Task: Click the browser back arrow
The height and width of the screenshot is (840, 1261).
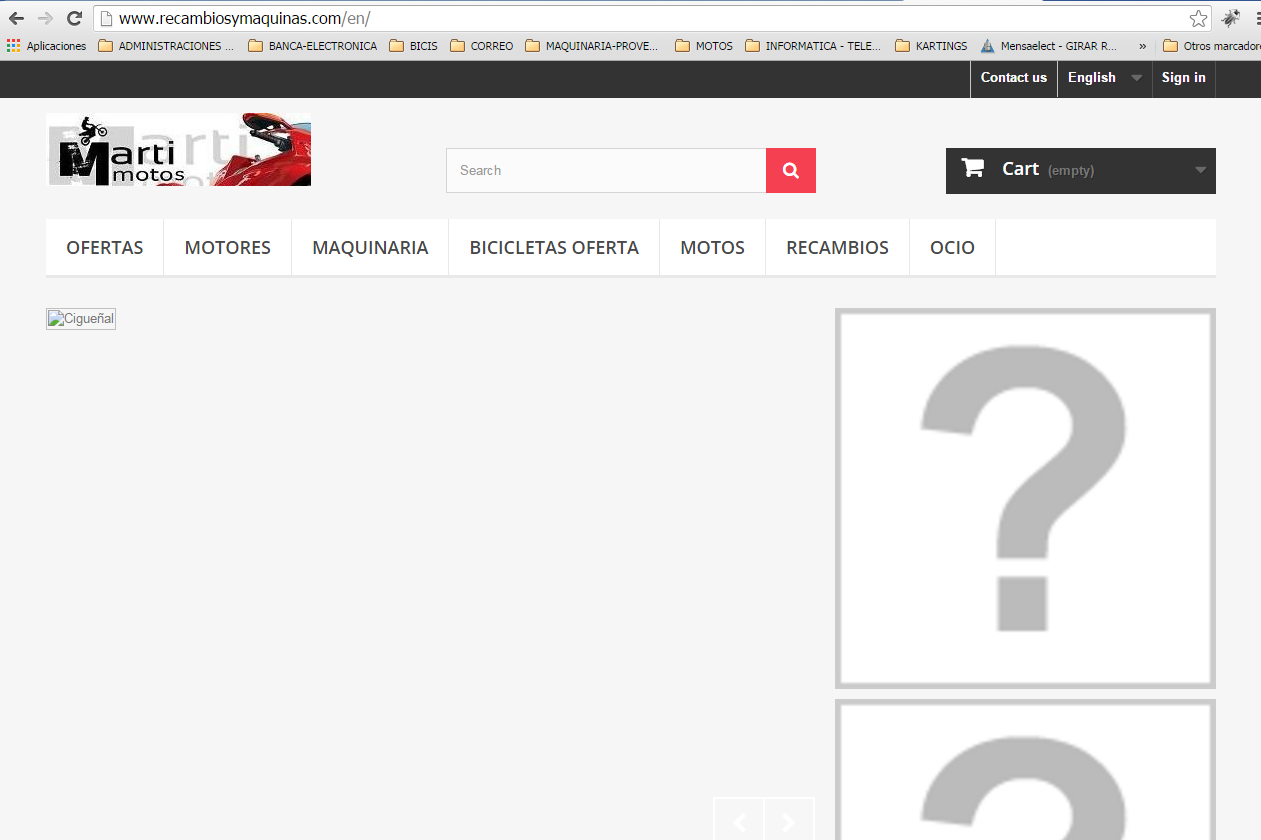Action: 16,18
